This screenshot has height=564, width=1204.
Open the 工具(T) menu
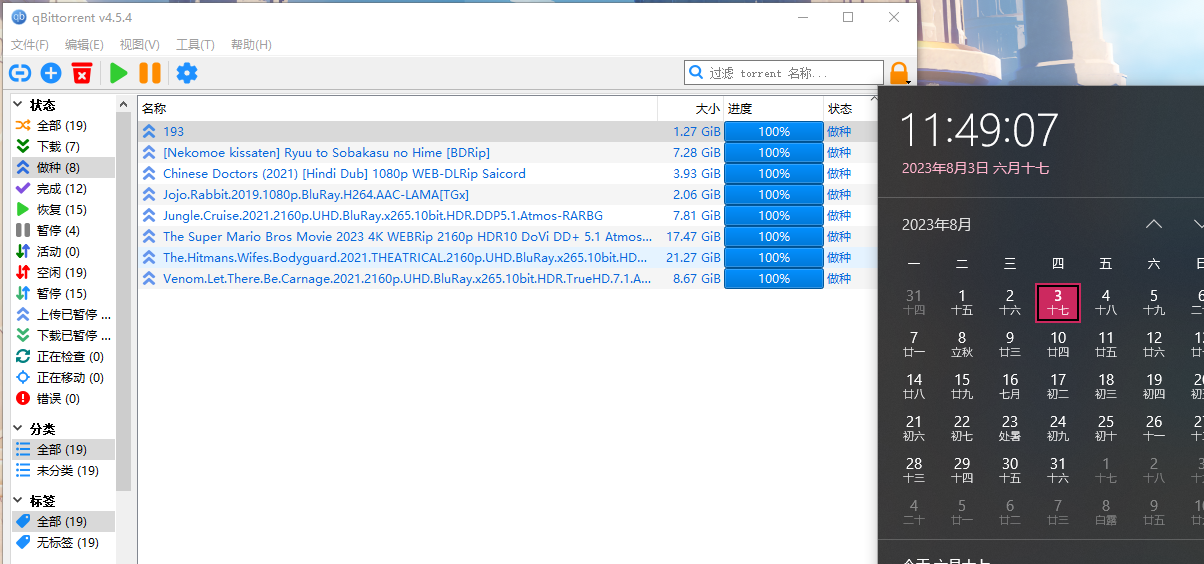195,45
